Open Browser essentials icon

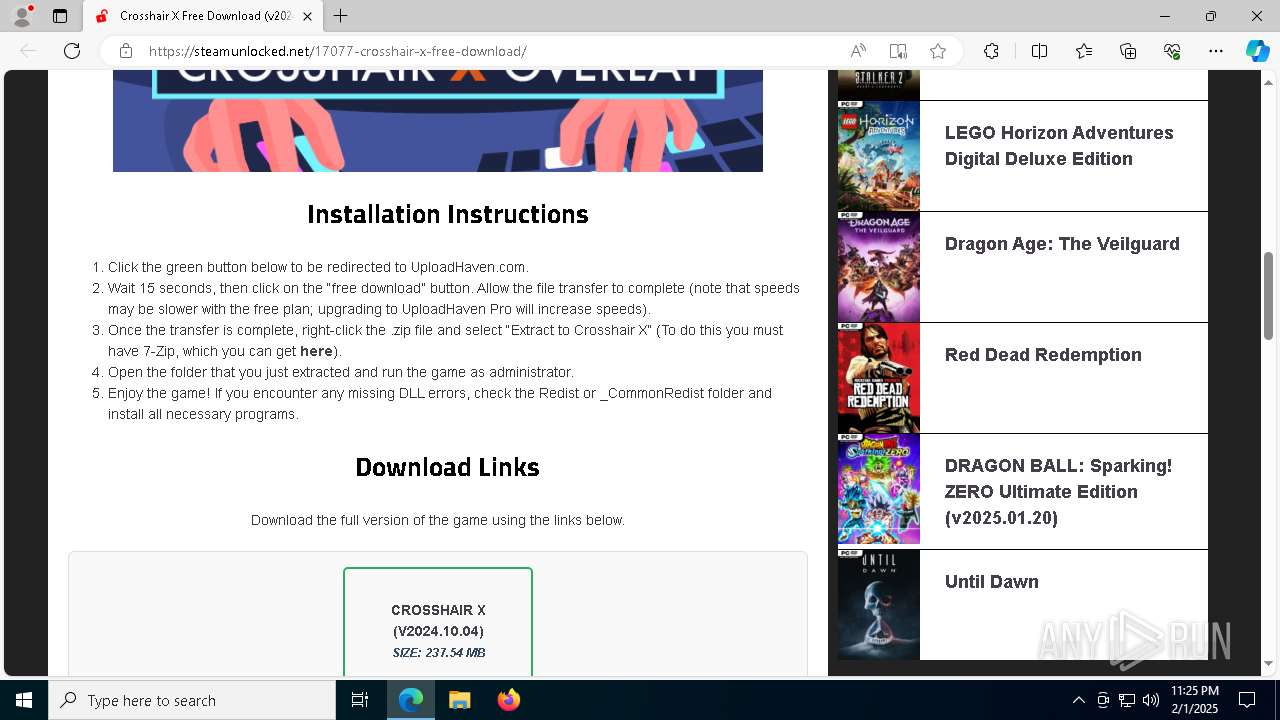coord(1172,51)
